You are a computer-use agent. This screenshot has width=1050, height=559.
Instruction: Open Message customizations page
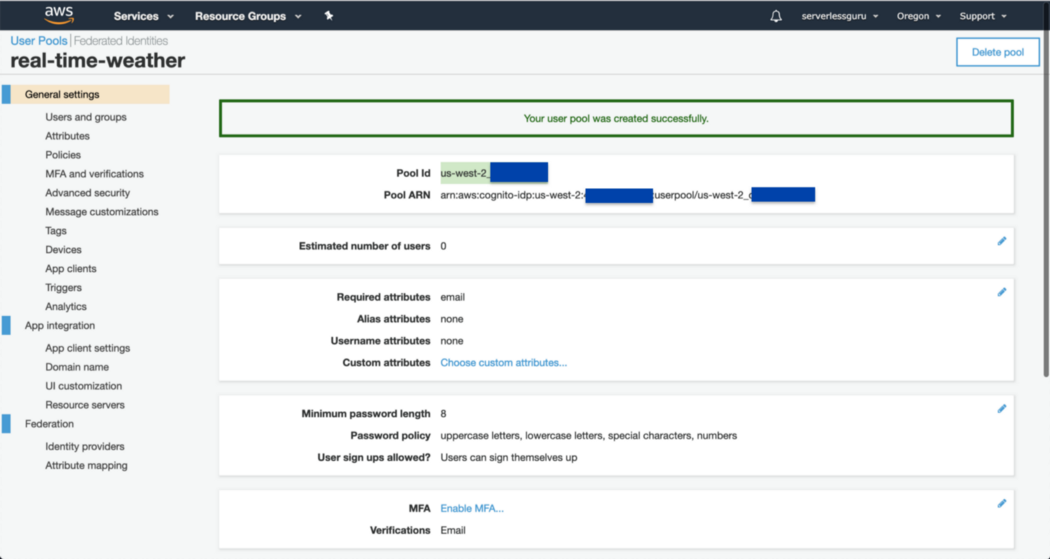102,212
